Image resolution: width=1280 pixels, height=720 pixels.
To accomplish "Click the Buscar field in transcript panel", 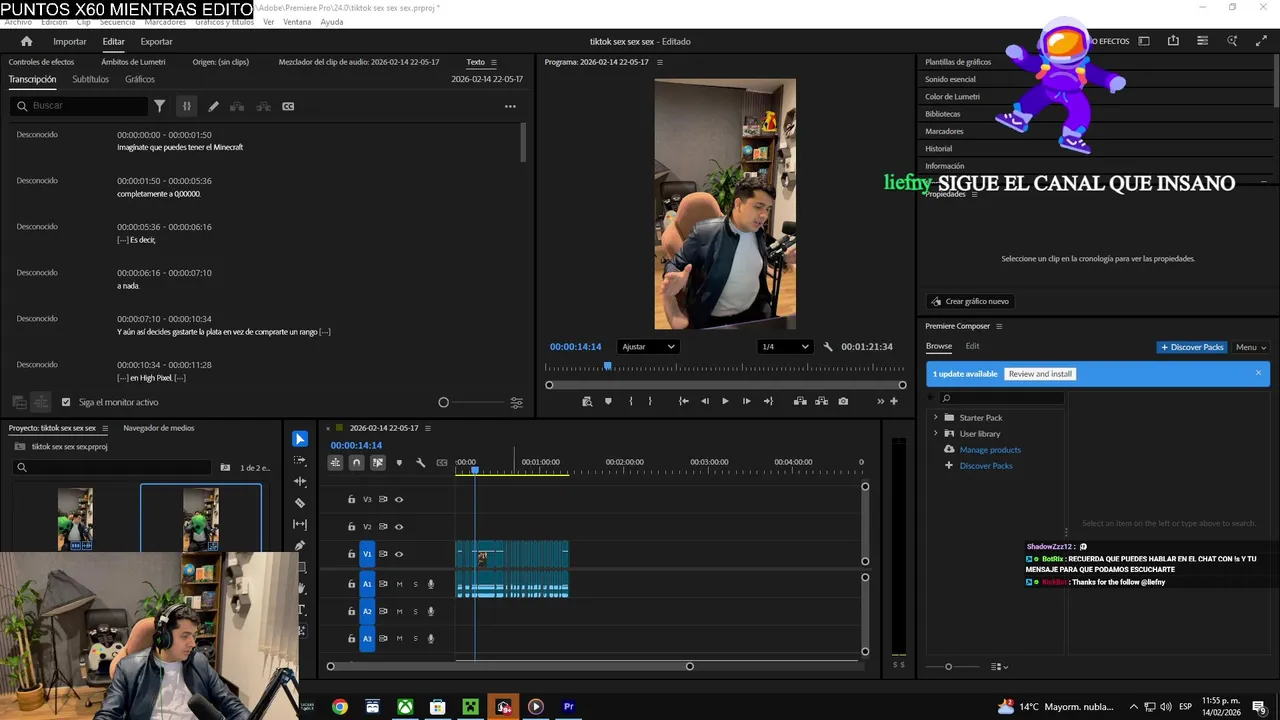I will (80, 106).
